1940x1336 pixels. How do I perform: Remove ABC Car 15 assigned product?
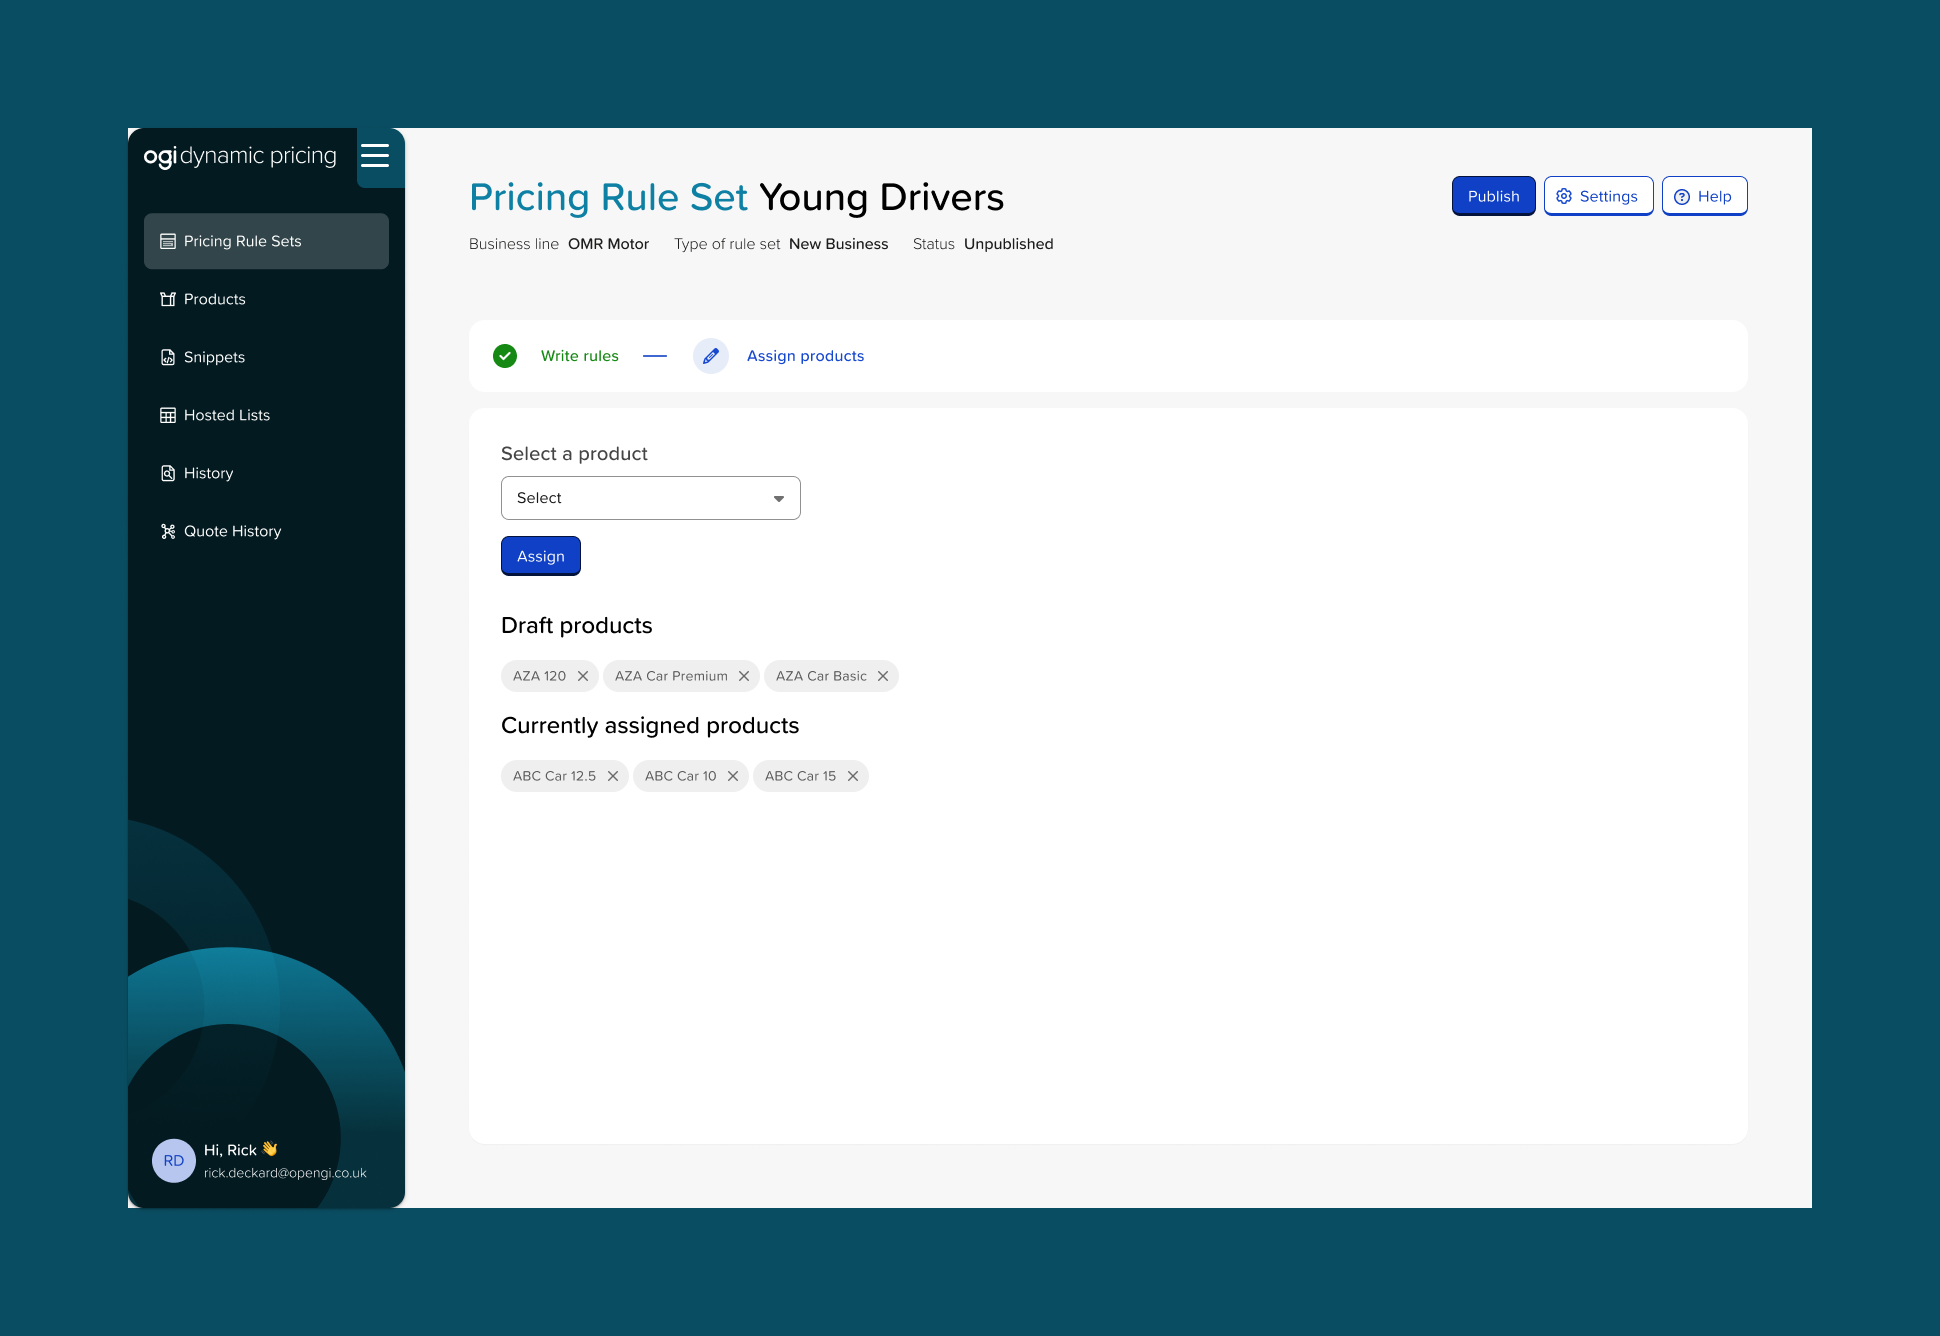853,776
